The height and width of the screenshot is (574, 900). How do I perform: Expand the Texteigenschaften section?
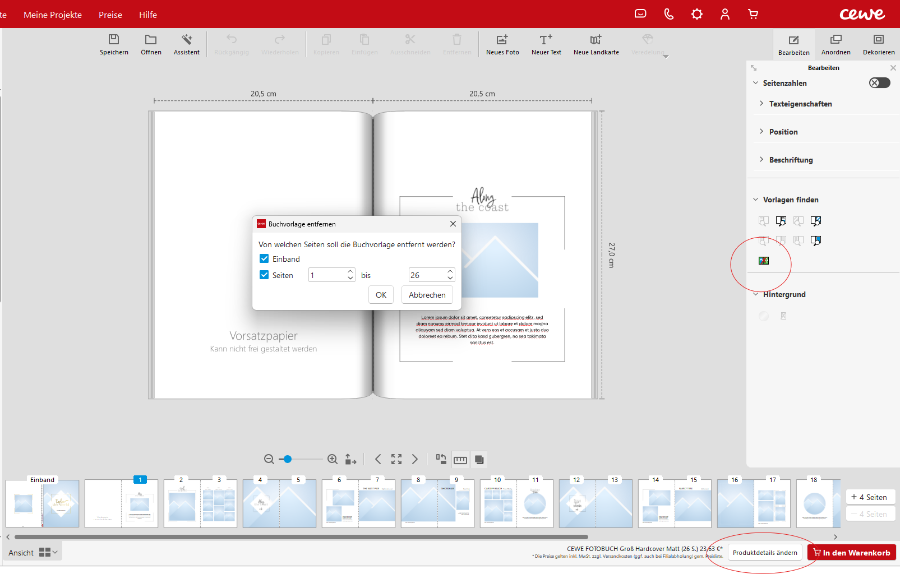pos(800,104)
